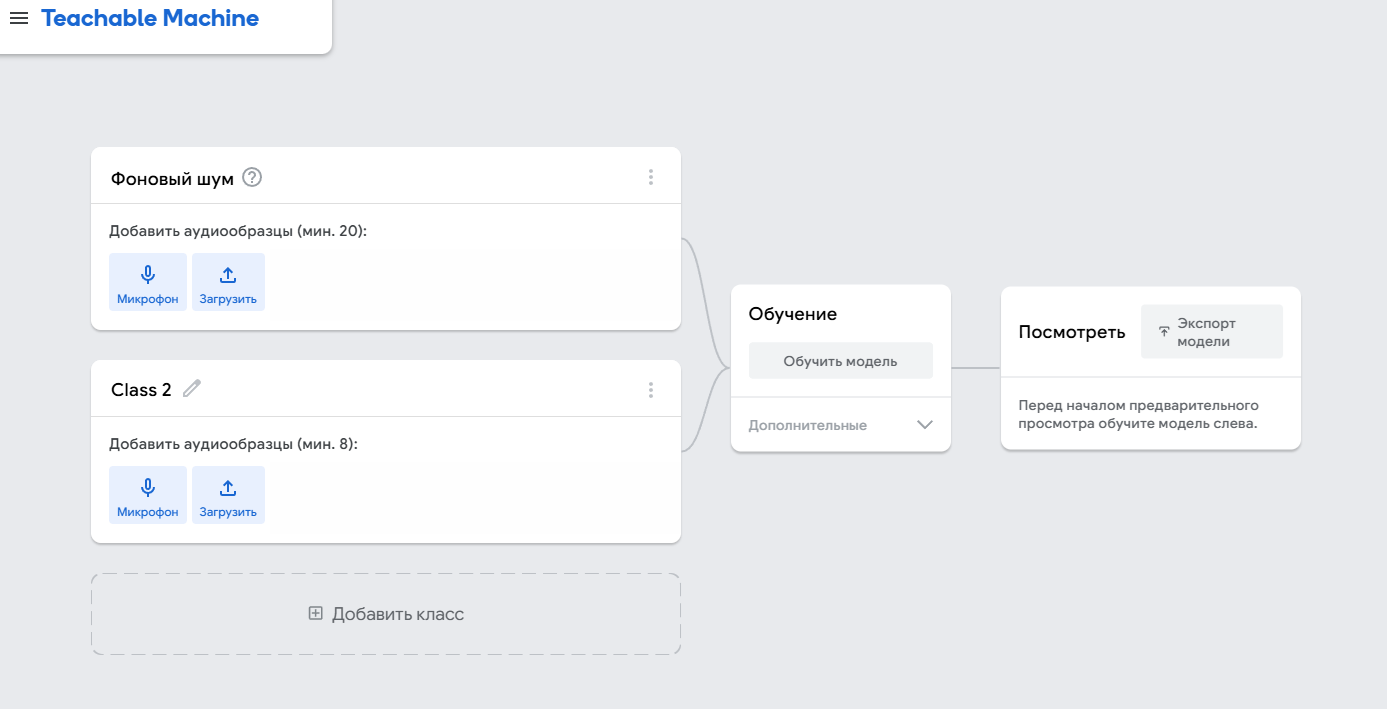The width and height of the screenshot is (1387, 709).
Task: Open the hamburger main menu
Action: [19, 18]
